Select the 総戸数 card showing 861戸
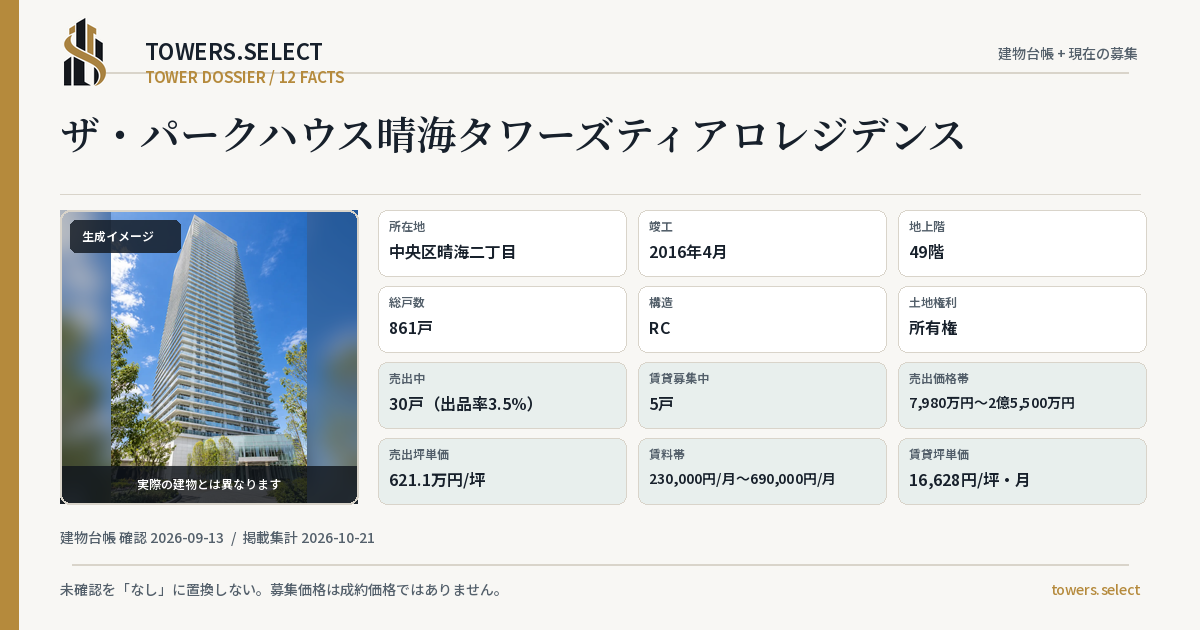This screenshot has height=630, width=1200. 502,319
